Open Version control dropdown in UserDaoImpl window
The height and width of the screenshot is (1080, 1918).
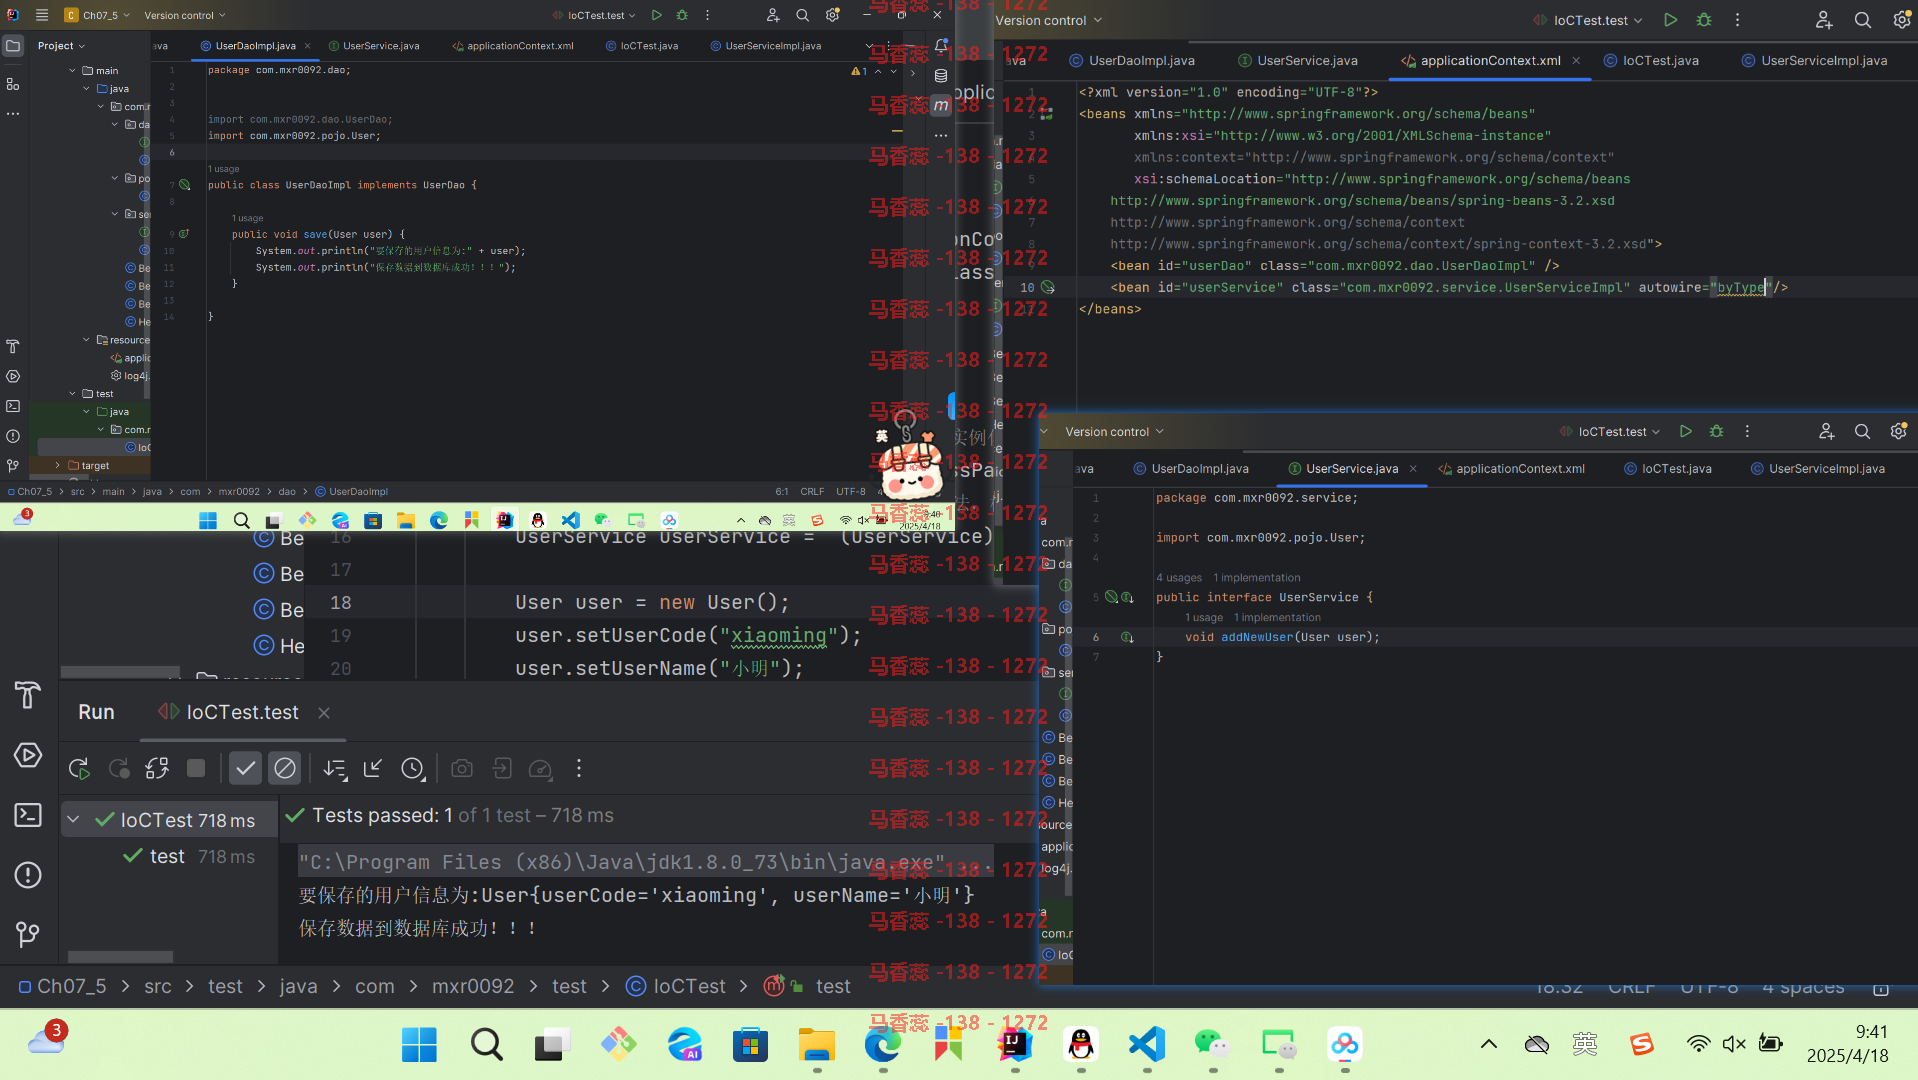tap(185, 15)
